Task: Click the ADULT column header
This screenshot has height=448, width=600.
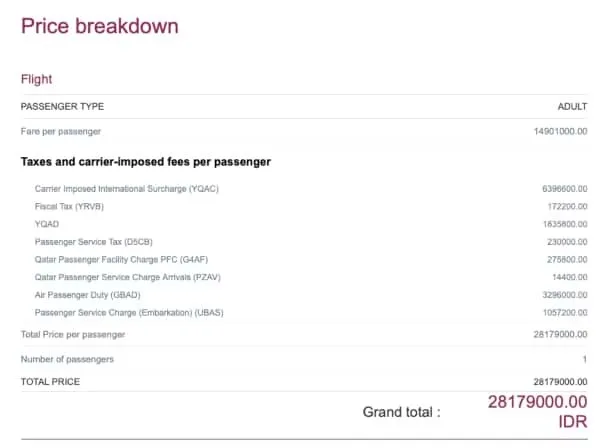Action: pyautogui.click(x=571, y=106)
